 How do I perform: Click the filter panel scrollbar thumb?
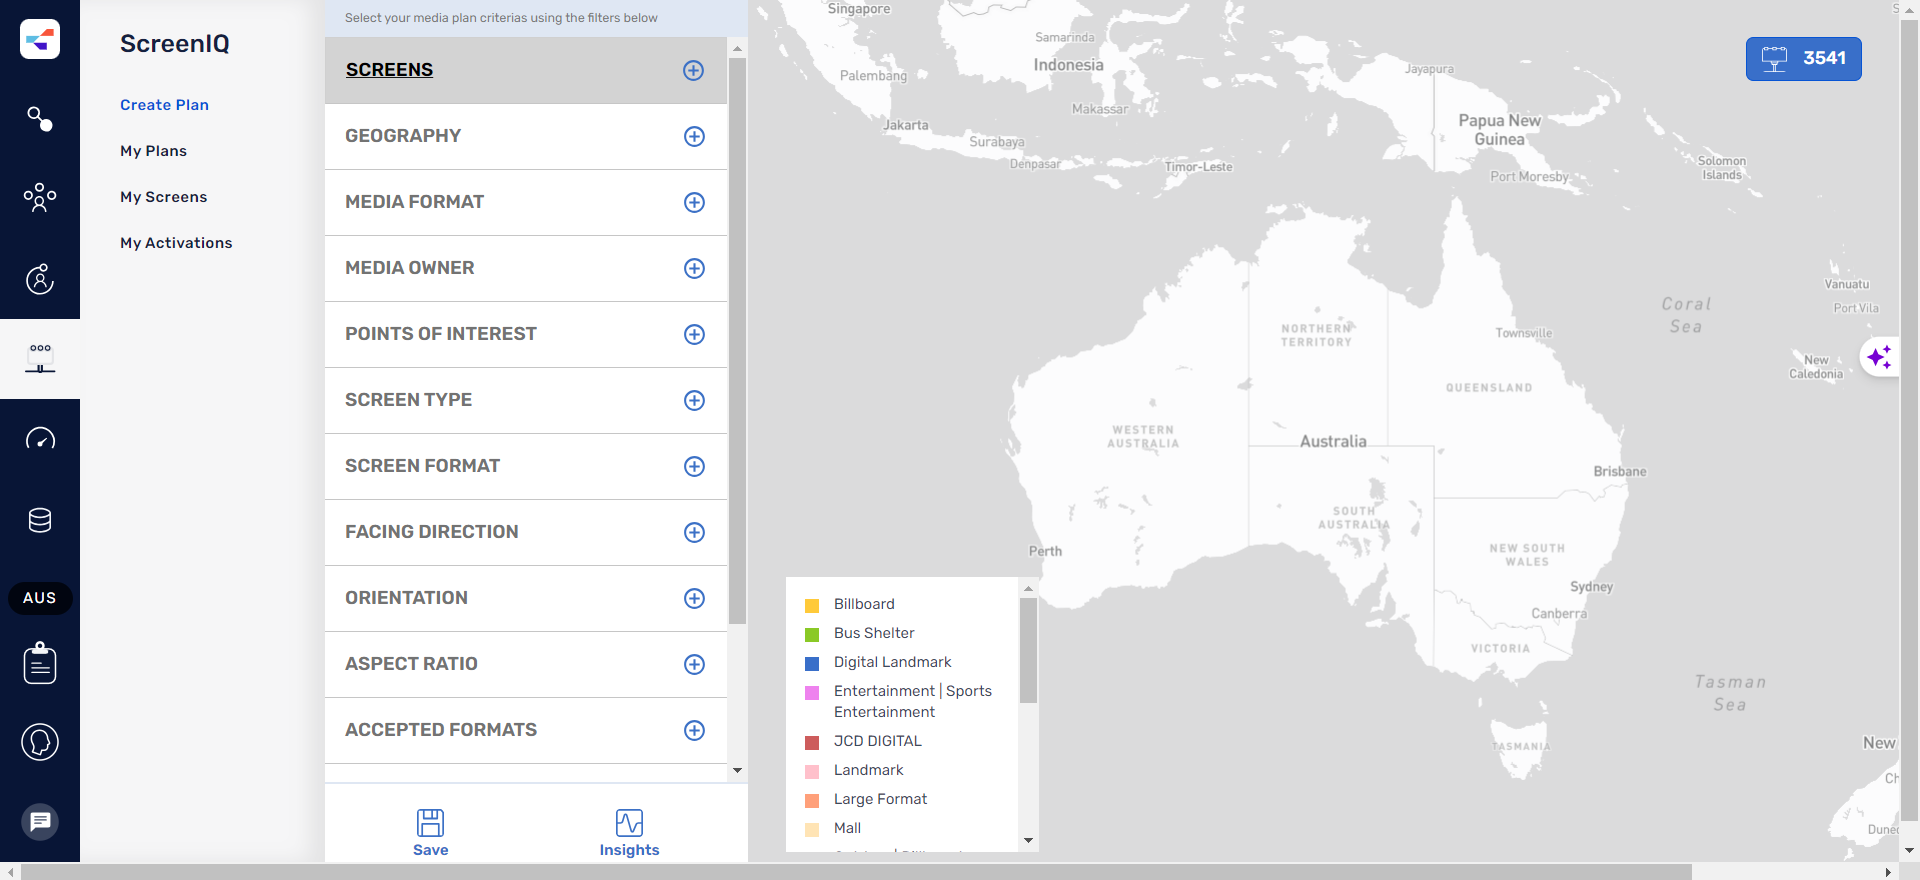click(738, 340)
